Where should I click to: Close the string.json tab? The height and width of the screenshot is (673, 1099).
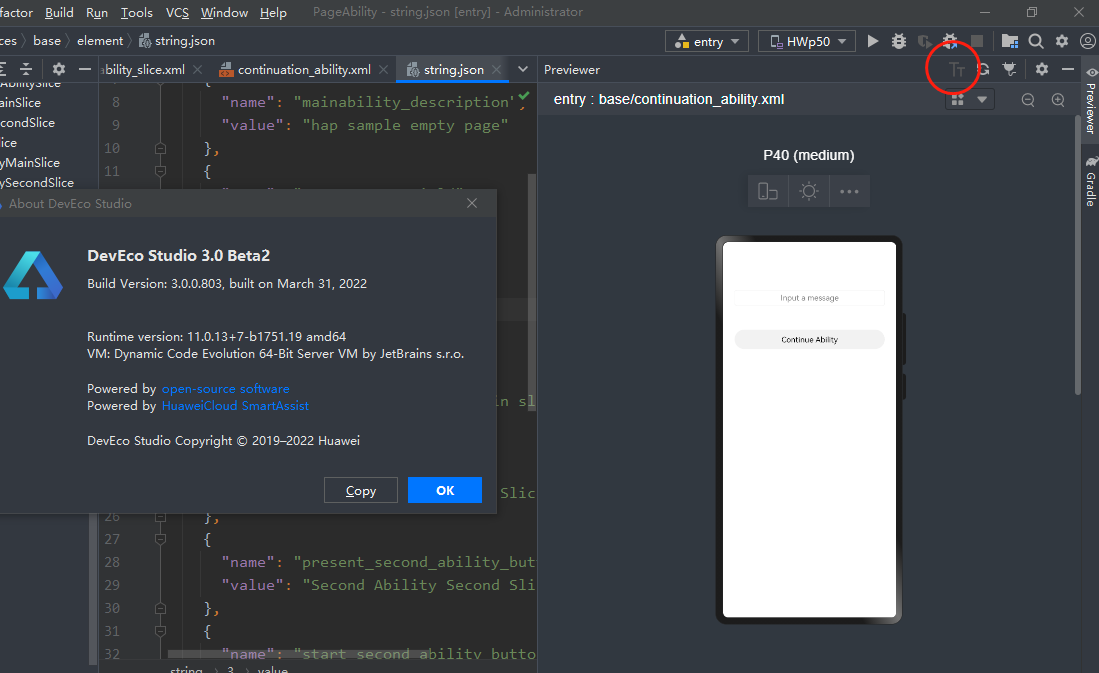(x=496, y=69)
